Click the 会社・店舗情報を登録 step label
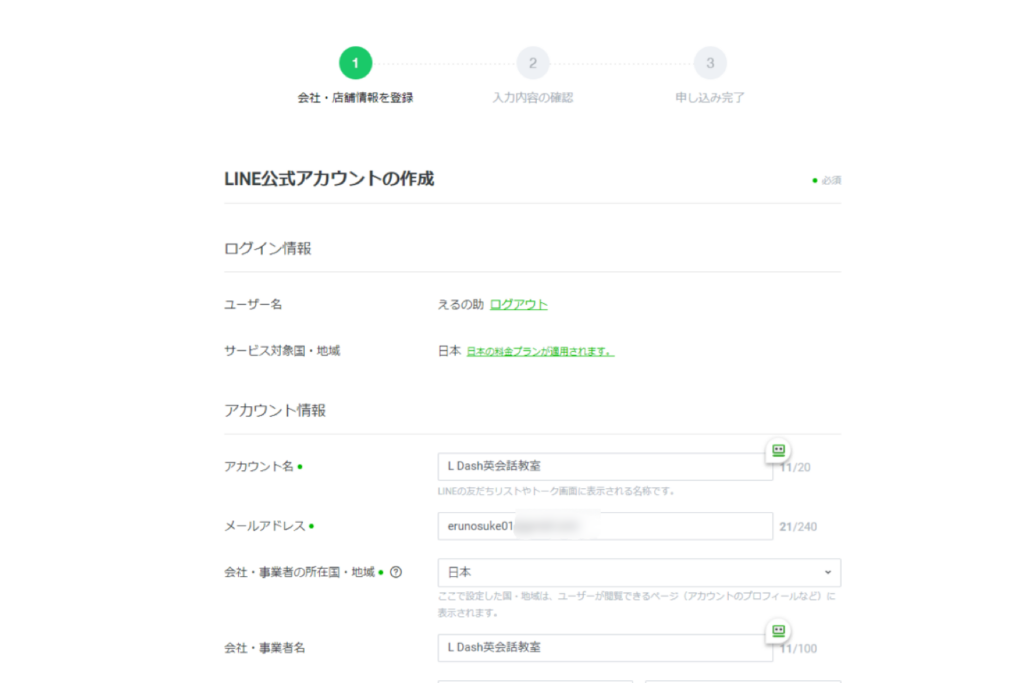The image size is (1024, 683). coord(355,98)
